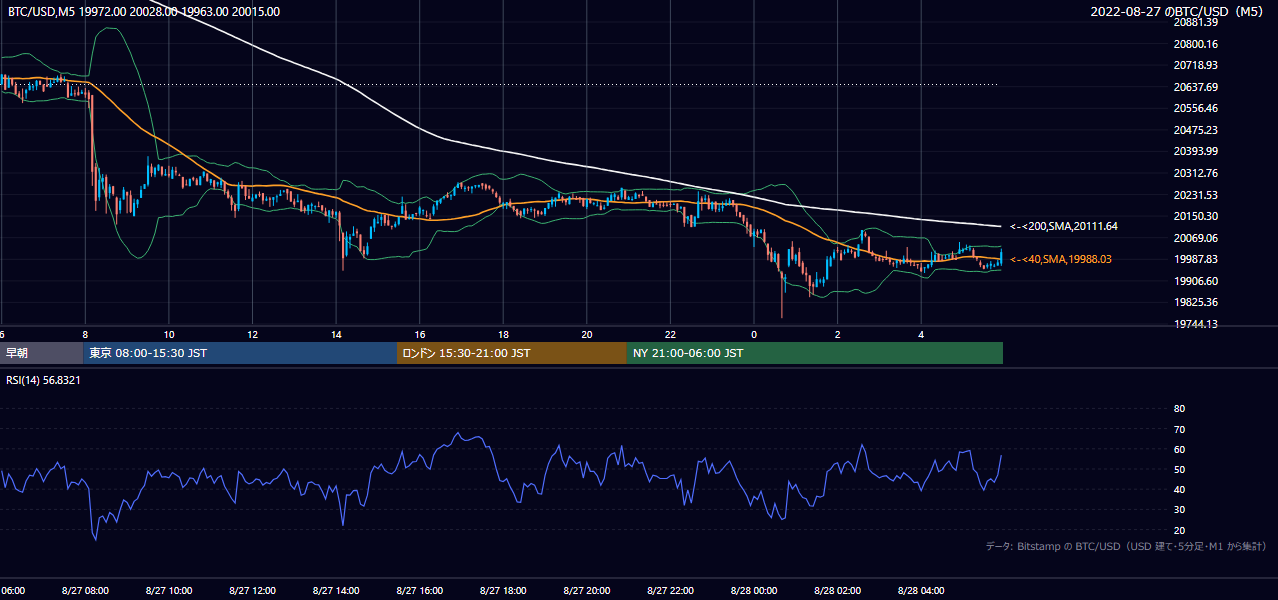Select hour label 0 under price chart
This screenshot has height=600, width=1278.
[754, 334]
